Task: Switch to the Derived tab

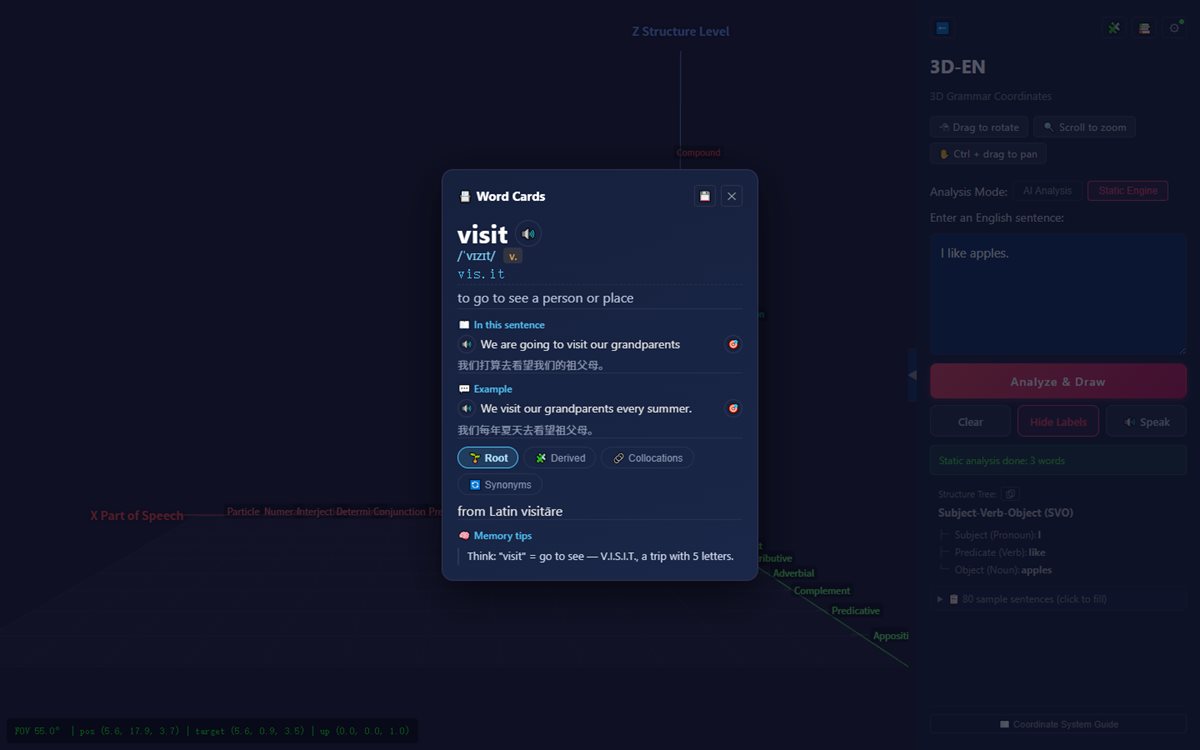Action: (560, 458)
